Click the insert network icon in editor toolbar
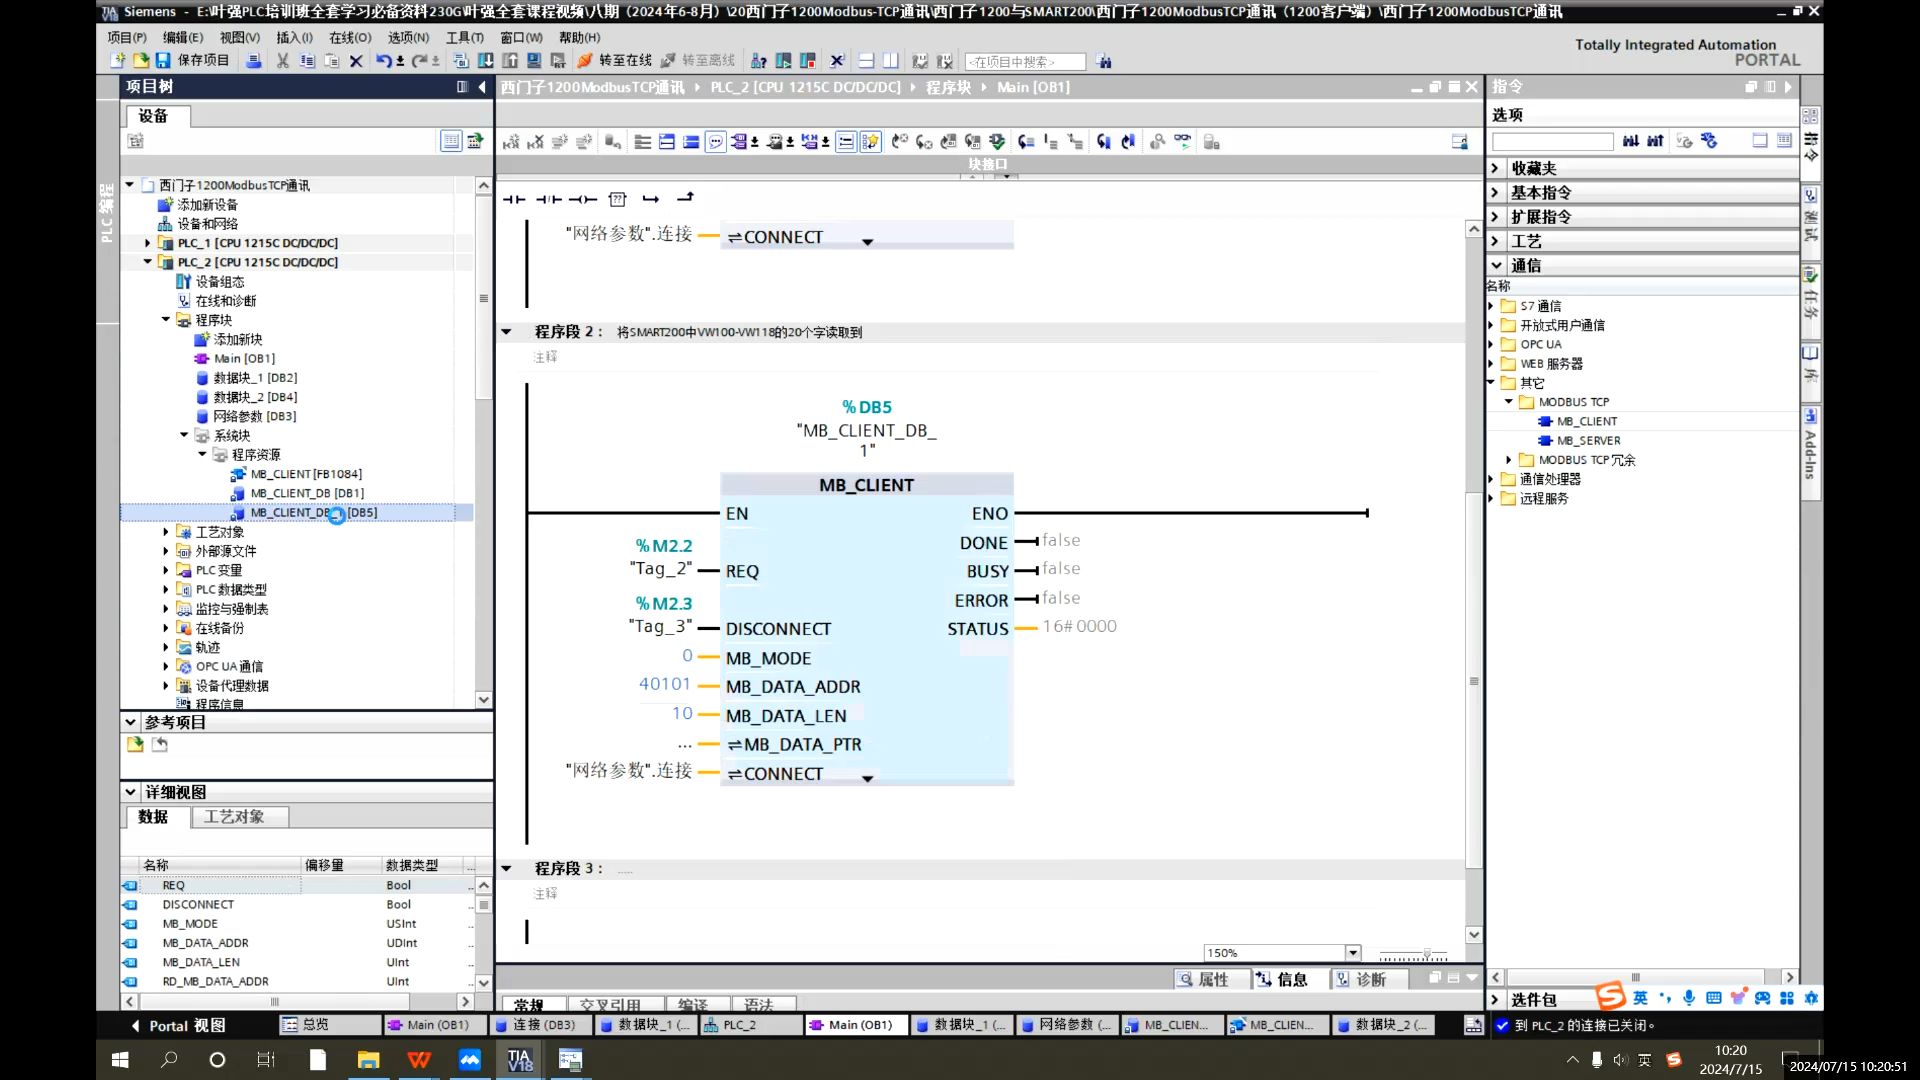Image resolution: width=1920 pixels, height=1080 pixels. click(511, 142)
